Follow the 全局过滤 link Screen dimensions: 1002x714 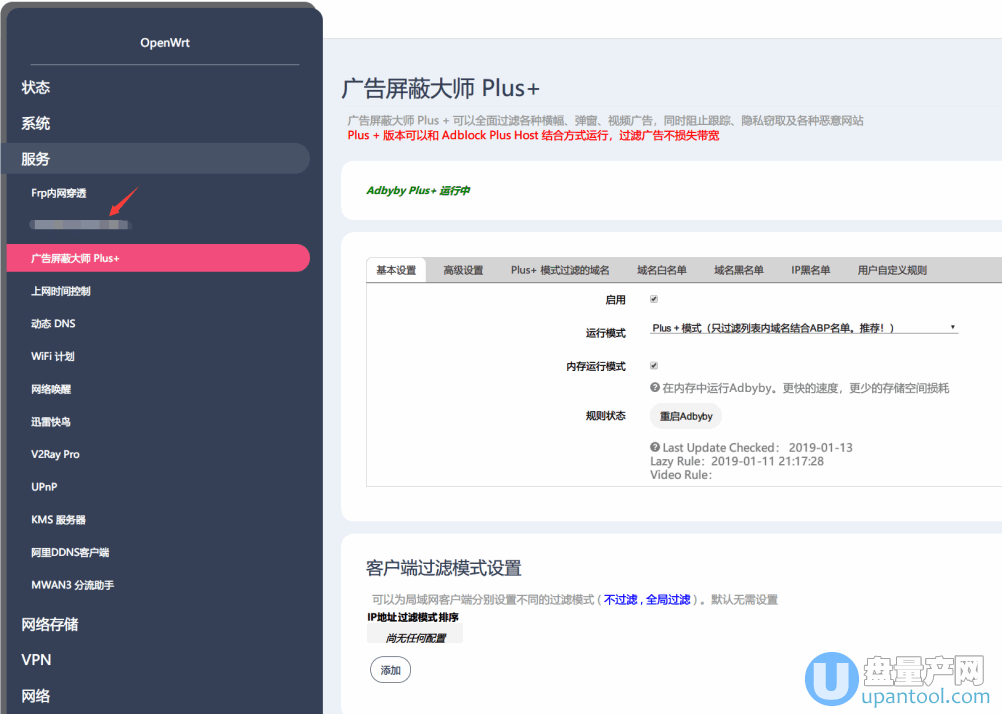tap(668, 600)
